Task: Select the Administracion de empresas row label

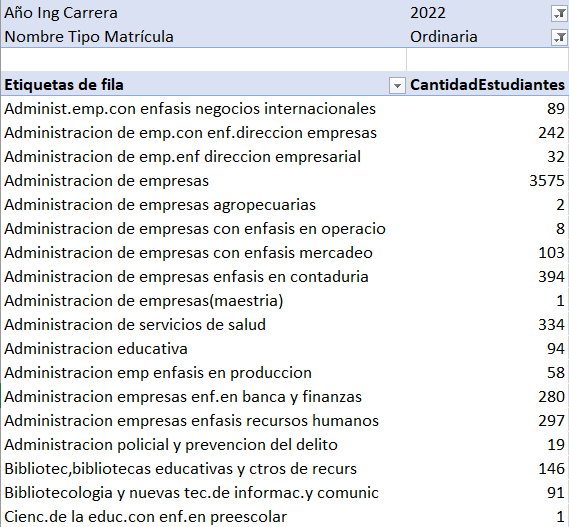Action: 107,181
